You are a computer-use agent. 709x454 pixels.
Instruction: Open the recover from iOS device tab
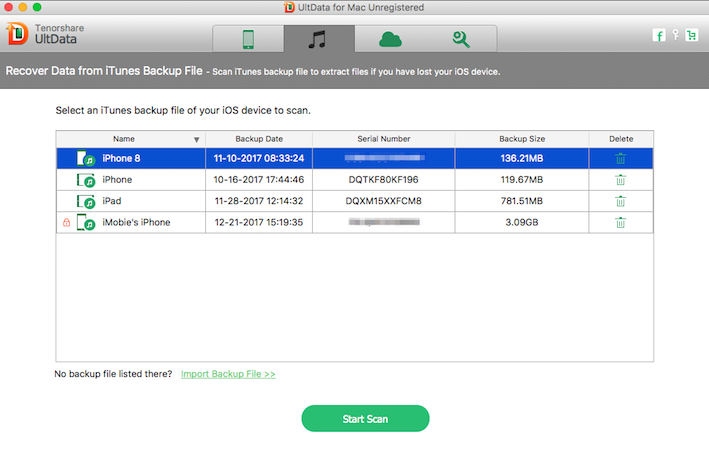(248, 39)
